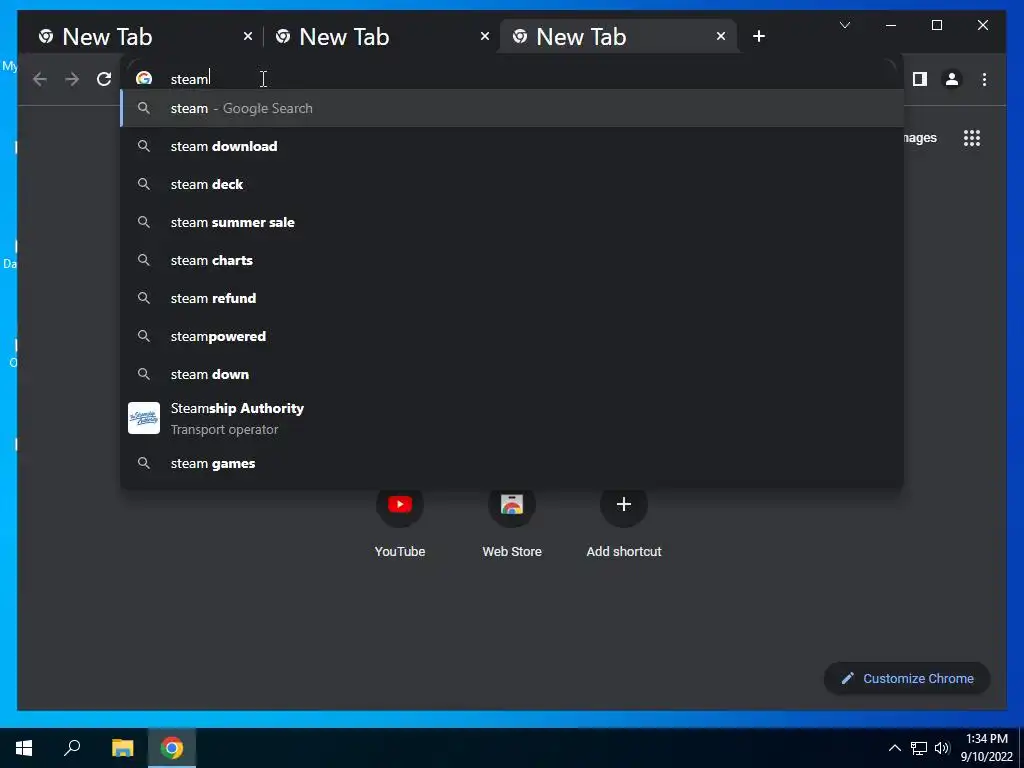This screenshot has height=768, width=1024.
Task: Click the Customize Chrome button
Action: [x=907, y=679]
